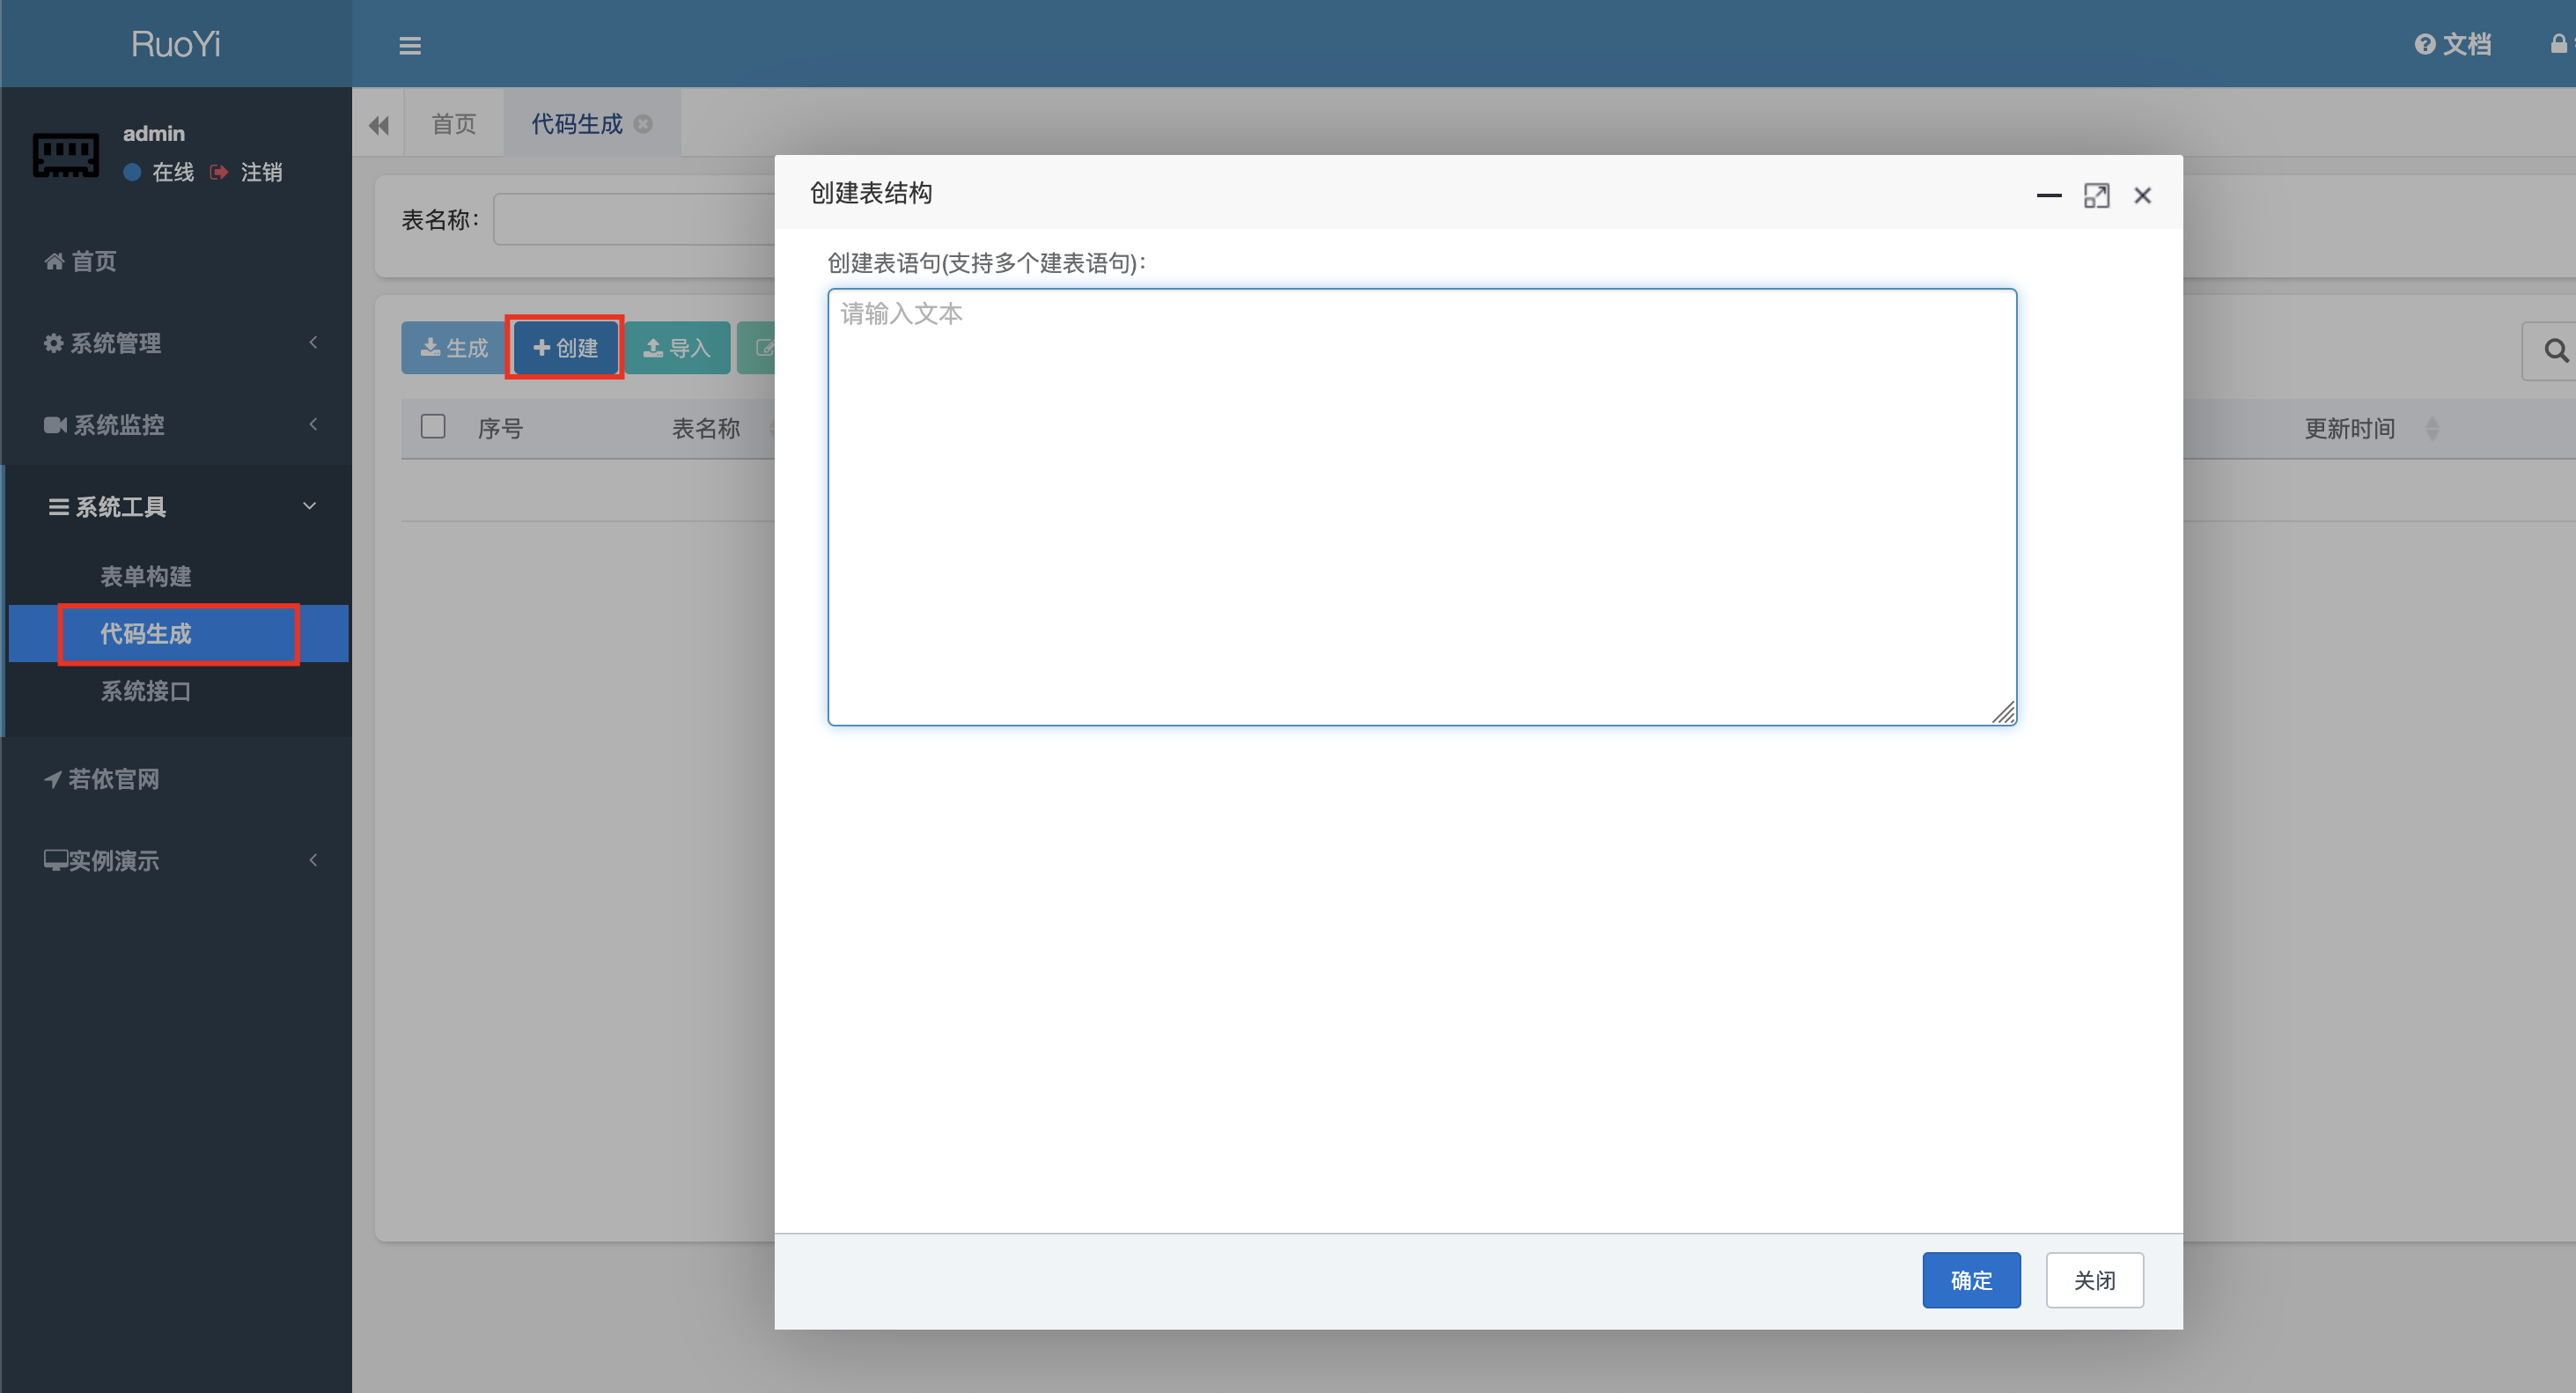This screenshot has width=2576, height=1393.
Task: Open the 文档 help link
Action: 2452,44
